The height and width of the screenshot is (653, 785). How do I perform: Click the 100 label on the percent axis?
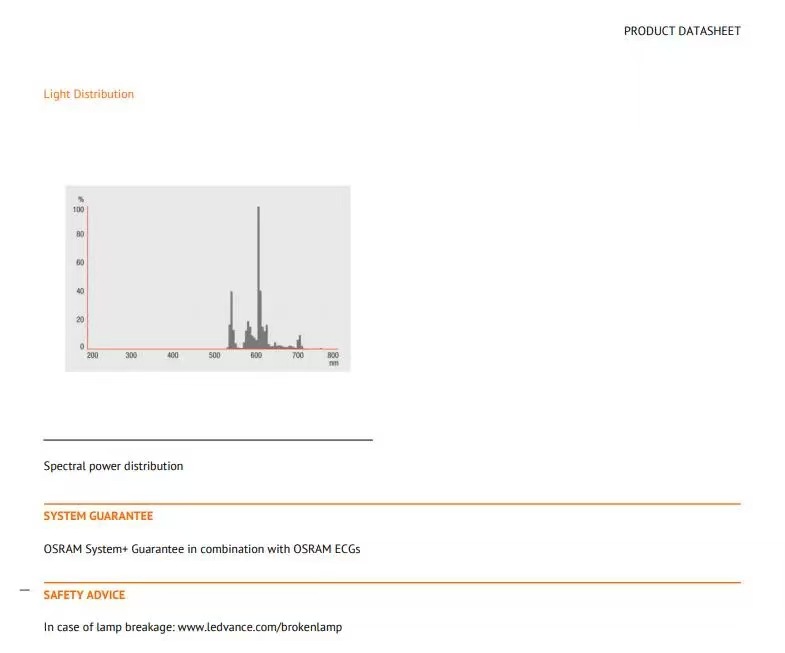[79, 210]
